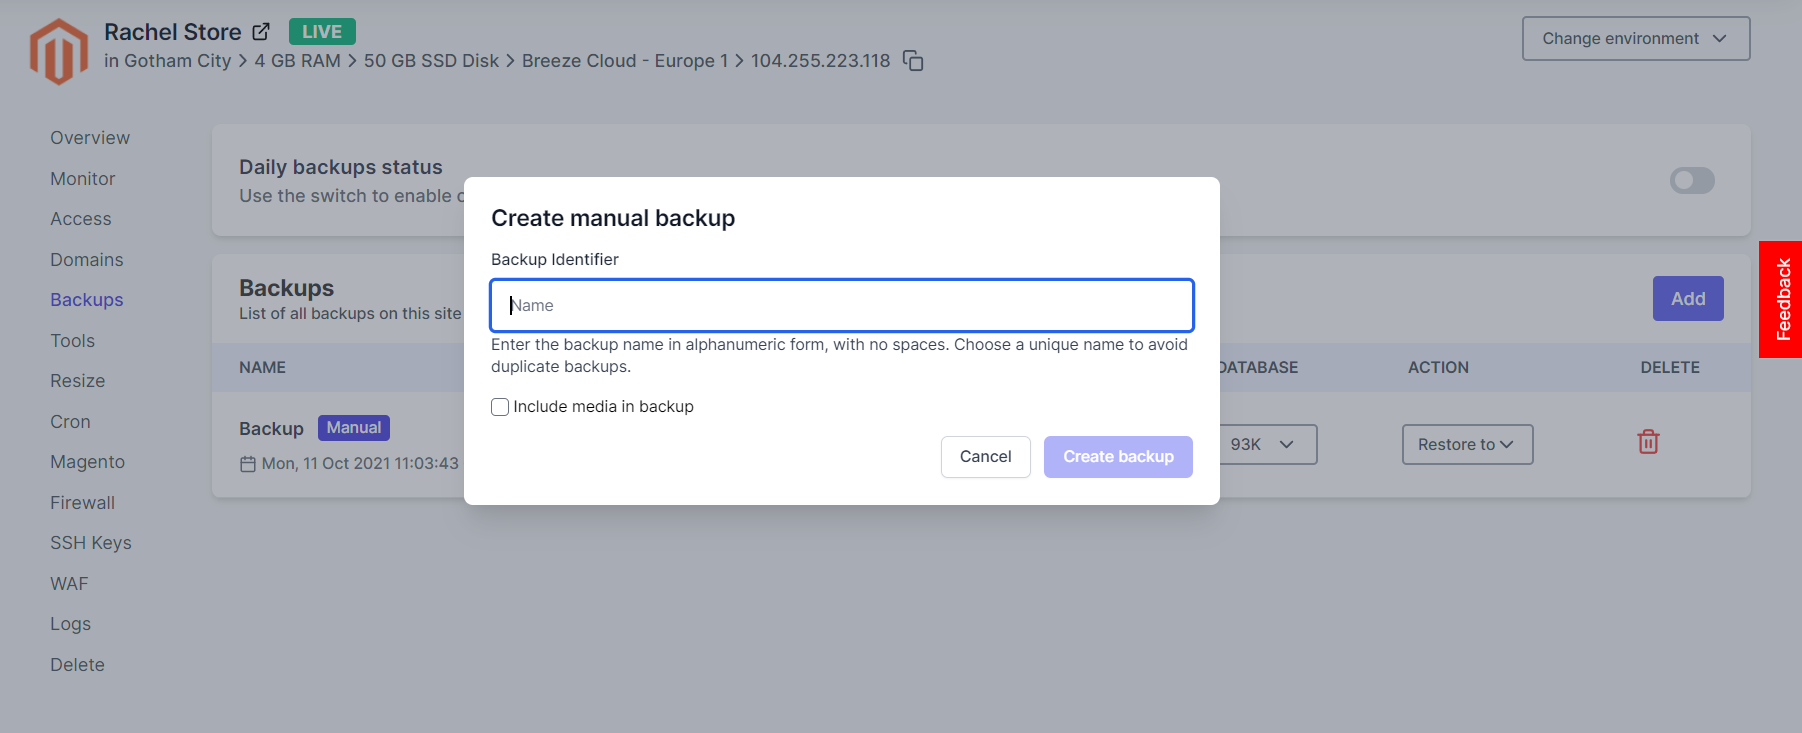Open the Change environment dropdown
The image size is (1802, 733).
point(1636,38)
